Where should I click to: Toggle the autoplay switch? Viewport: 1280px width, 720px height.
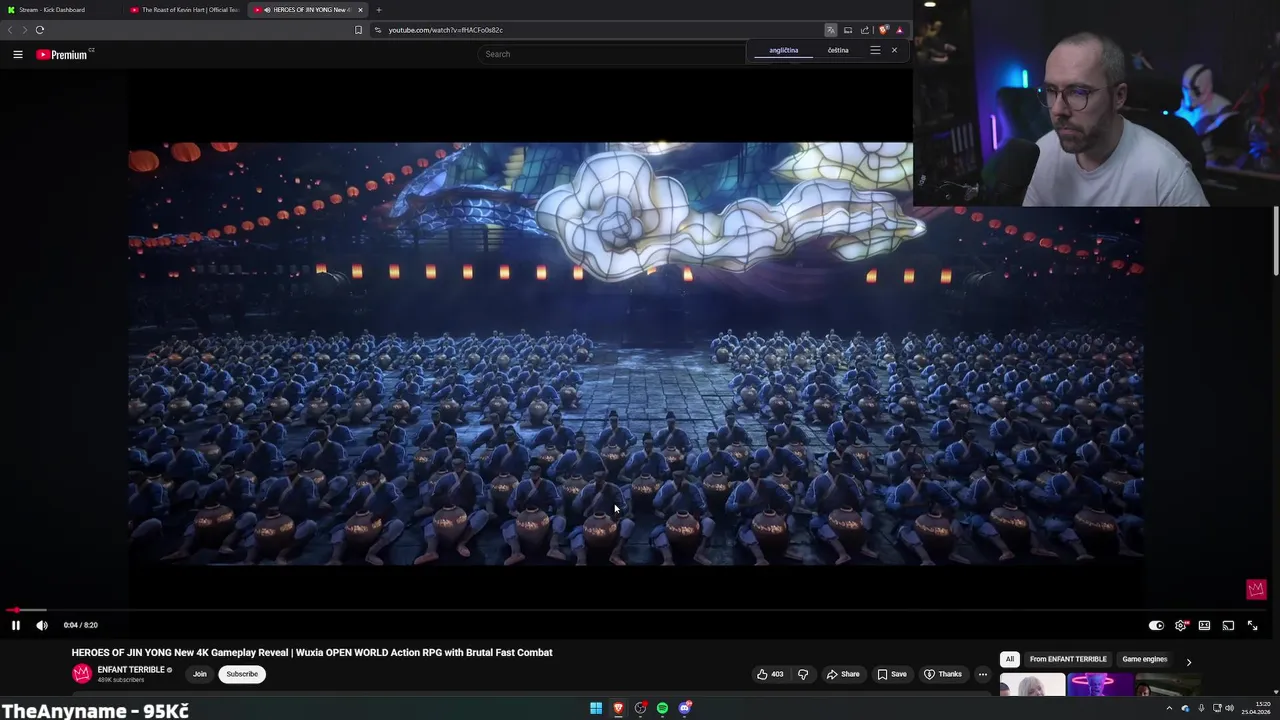[1156, 625]
